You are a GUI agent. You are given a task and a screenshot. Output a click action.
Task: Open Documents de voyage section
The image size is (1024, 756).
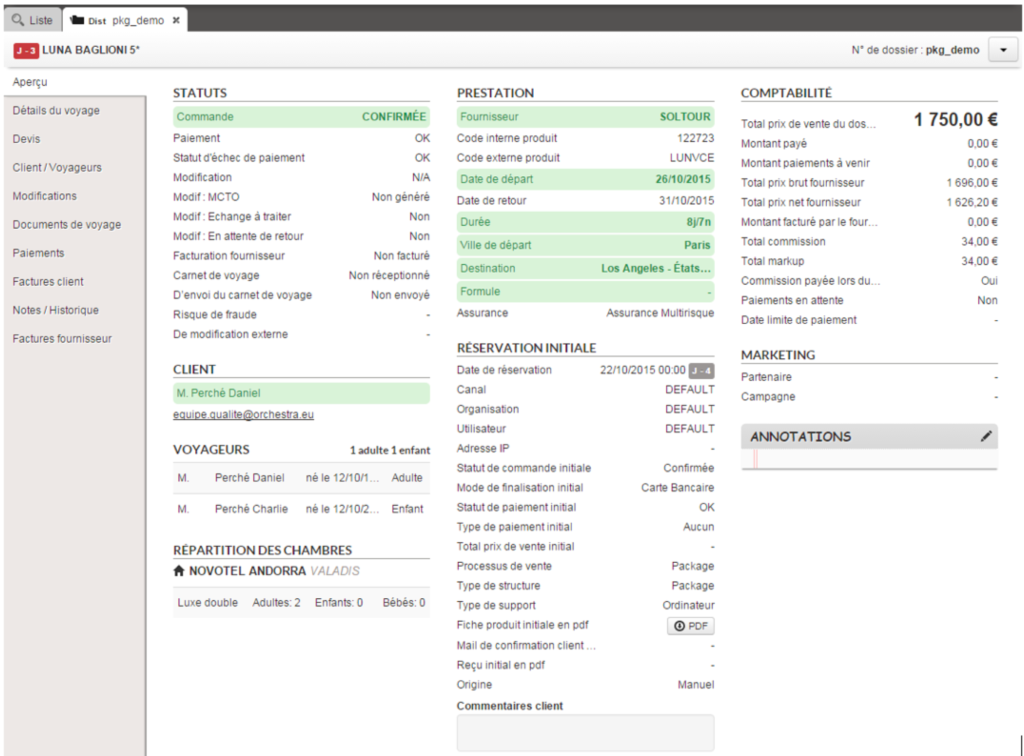pos(67,225)
